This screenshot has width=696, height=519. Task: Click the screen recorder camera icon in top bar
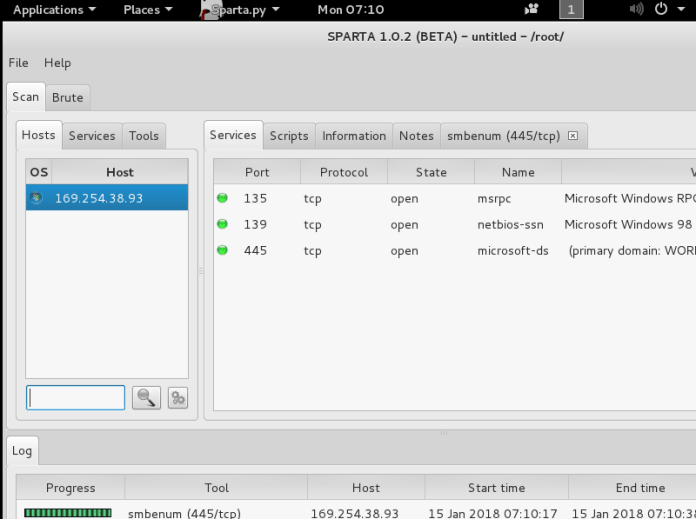(x=530, y=10)
